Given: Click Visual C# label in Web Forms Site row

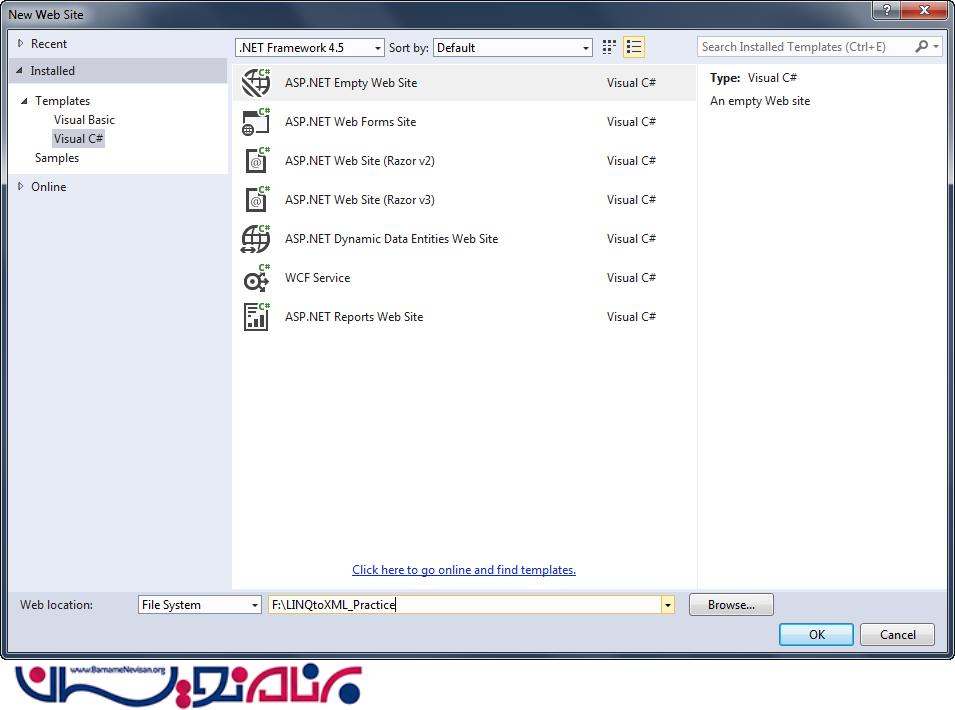Looking at the screenshot, I should 631,122.
